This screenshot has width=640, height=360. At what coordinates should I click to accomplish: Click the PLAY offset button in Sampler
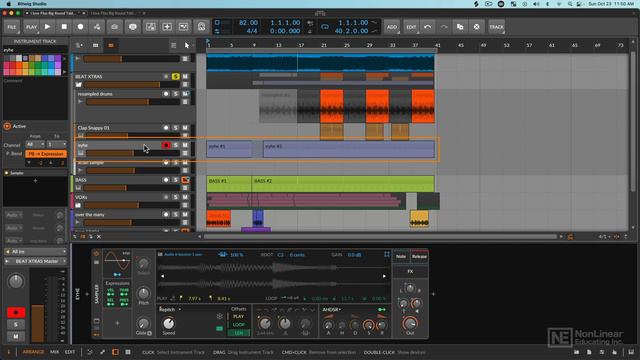[239, 316]
